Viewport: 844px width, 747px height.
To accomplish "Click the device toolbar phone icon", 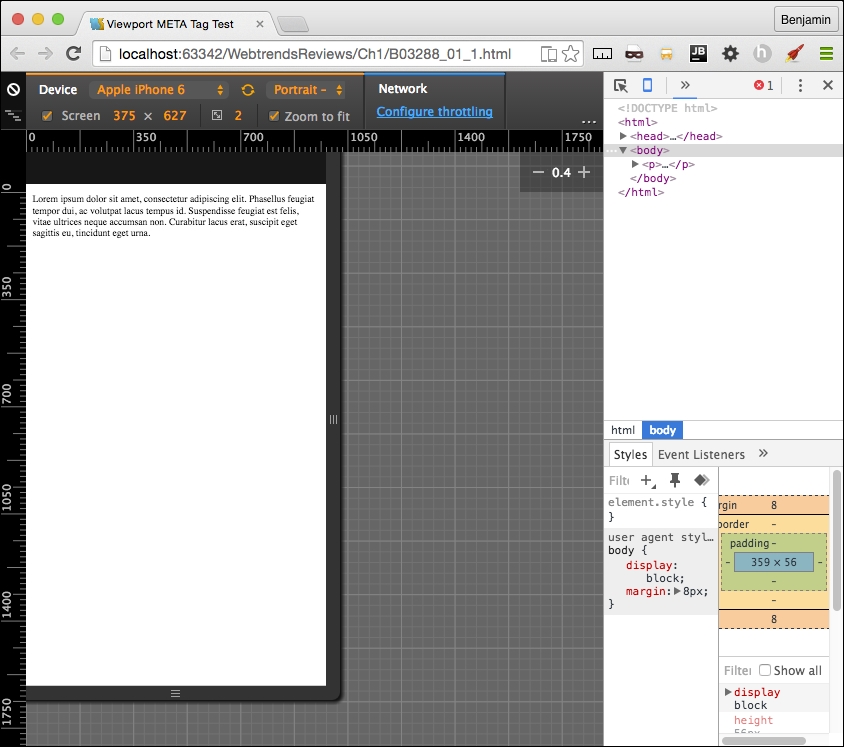I will tap(649, 86).
